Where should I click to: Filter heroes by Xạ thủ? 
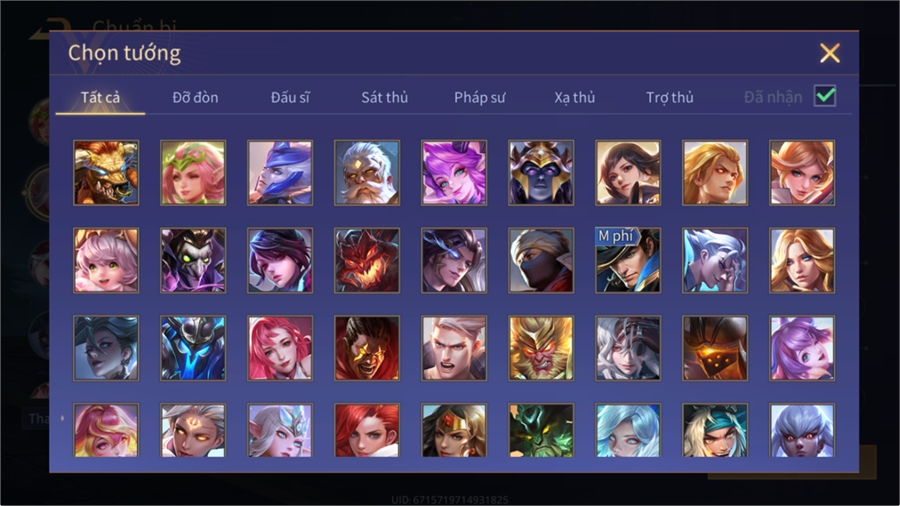coord(575,98)
